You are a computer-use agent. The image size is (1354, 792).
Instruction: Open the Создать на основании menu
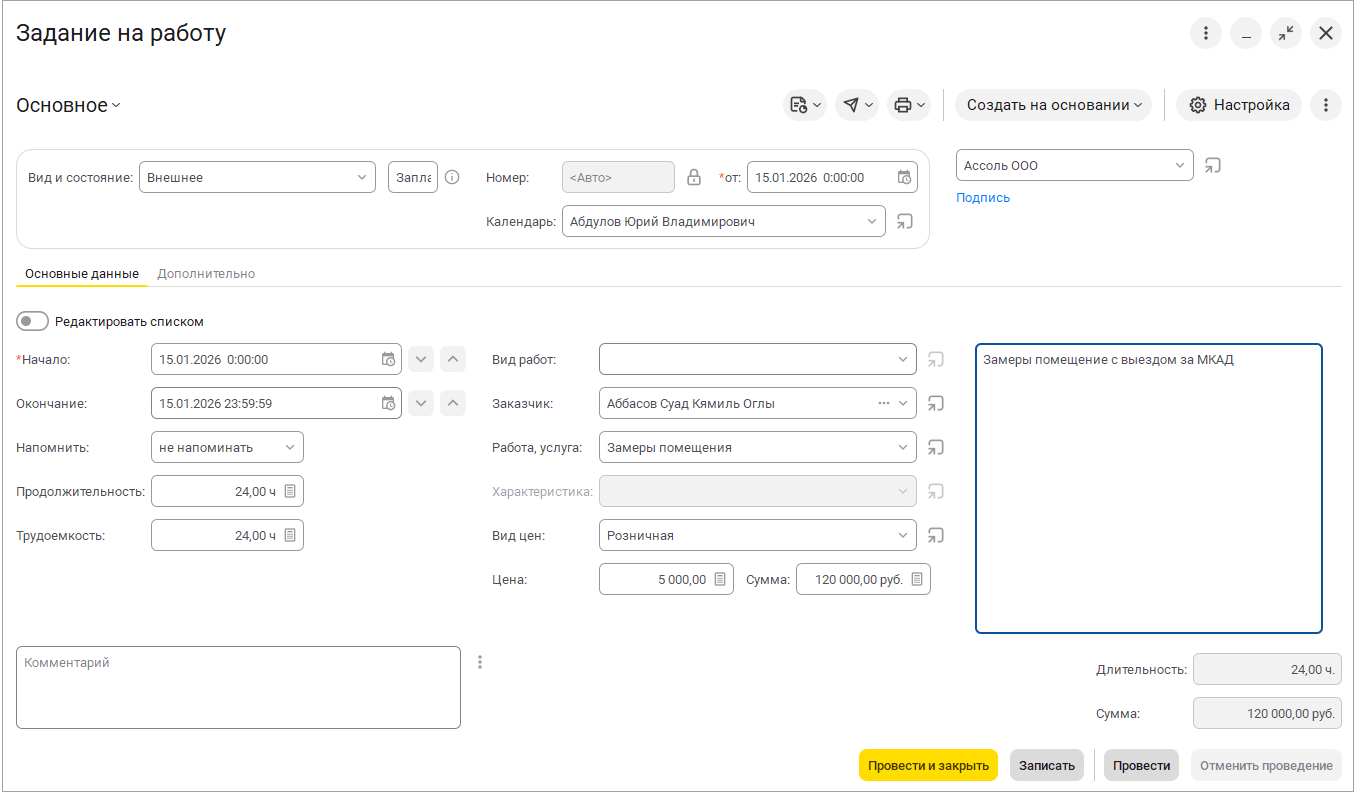(1053, 105)
